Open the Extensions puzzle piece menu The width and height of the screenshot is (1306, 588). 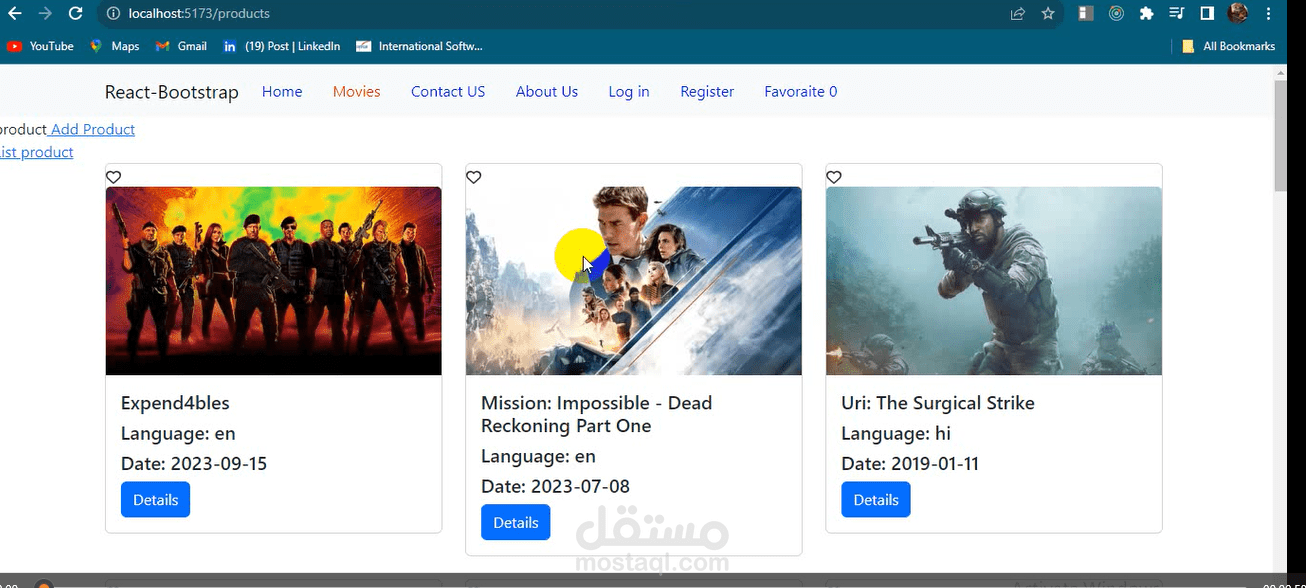(1147, 14)
